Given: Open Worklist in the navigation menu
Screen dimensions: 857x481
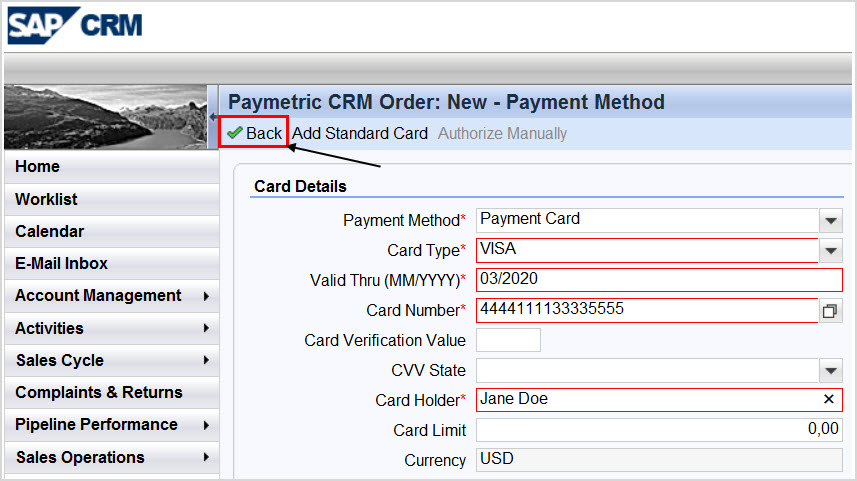Looking at the screenshot, I should [x=111, y=199].
